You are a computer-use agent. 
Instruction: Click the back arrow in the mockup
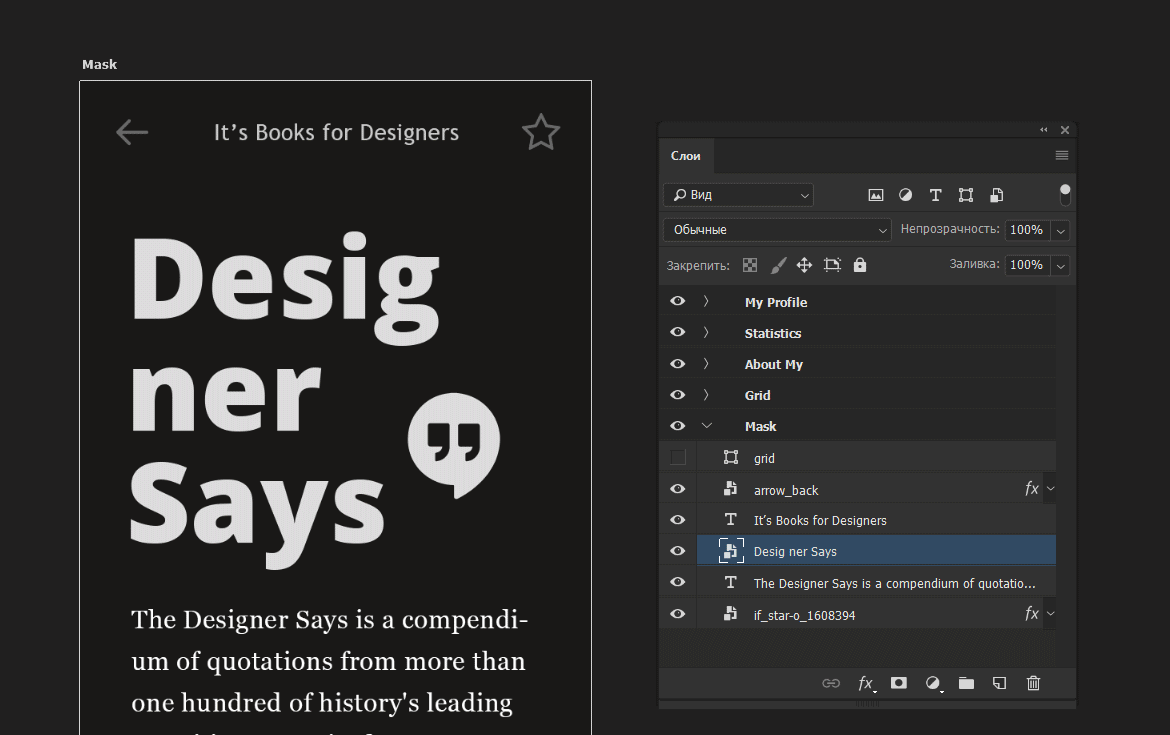tap(132, 132)
